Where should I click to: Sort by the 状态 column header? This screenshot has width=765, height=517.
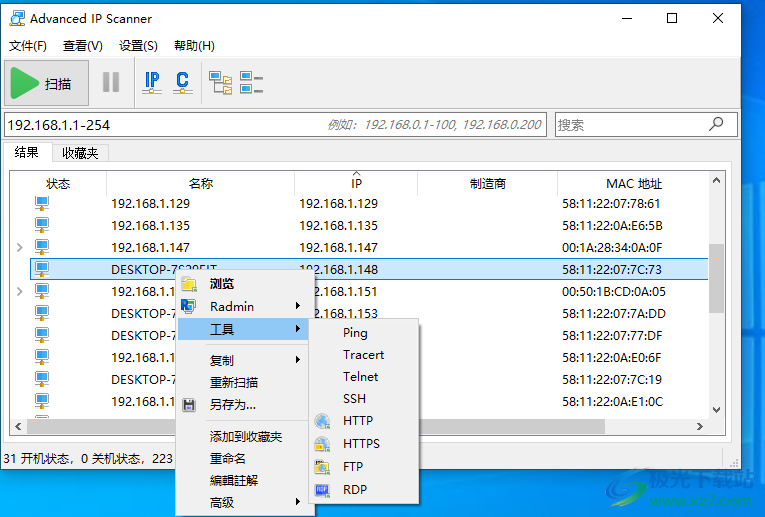[x=58, y=183]
